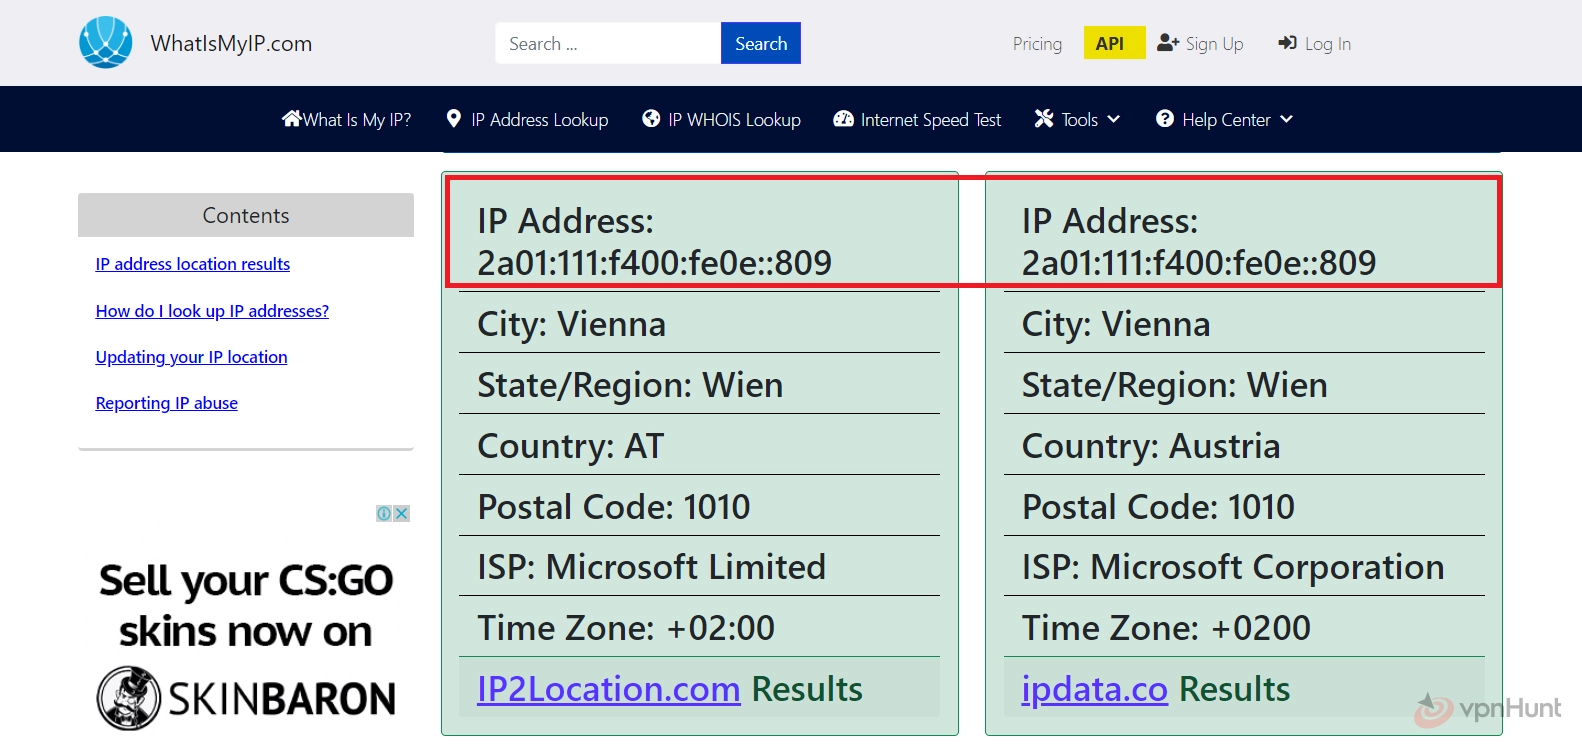Open IP WHOIS Lookup page

click(x=721, y=119)
